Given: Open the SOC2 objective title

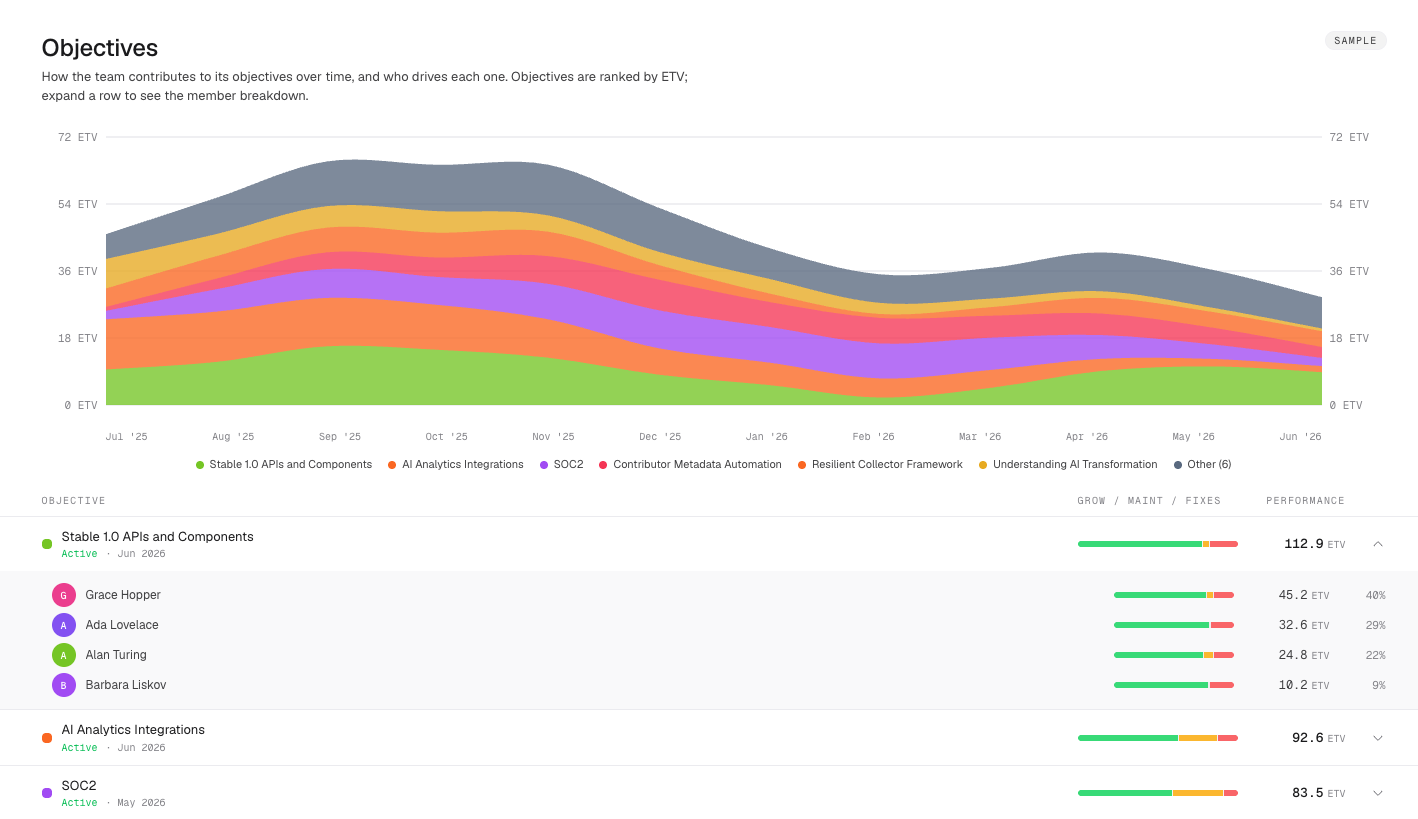Looking at the screenshot, I should [x=79, y=786].
